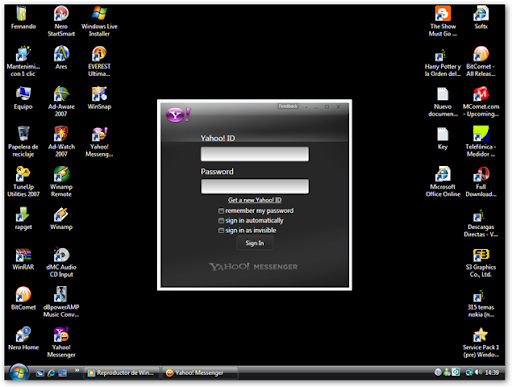Launch Internet Explorer from Quick Launch
Viewport: 512px width, 387px height.
click(51, 373)
